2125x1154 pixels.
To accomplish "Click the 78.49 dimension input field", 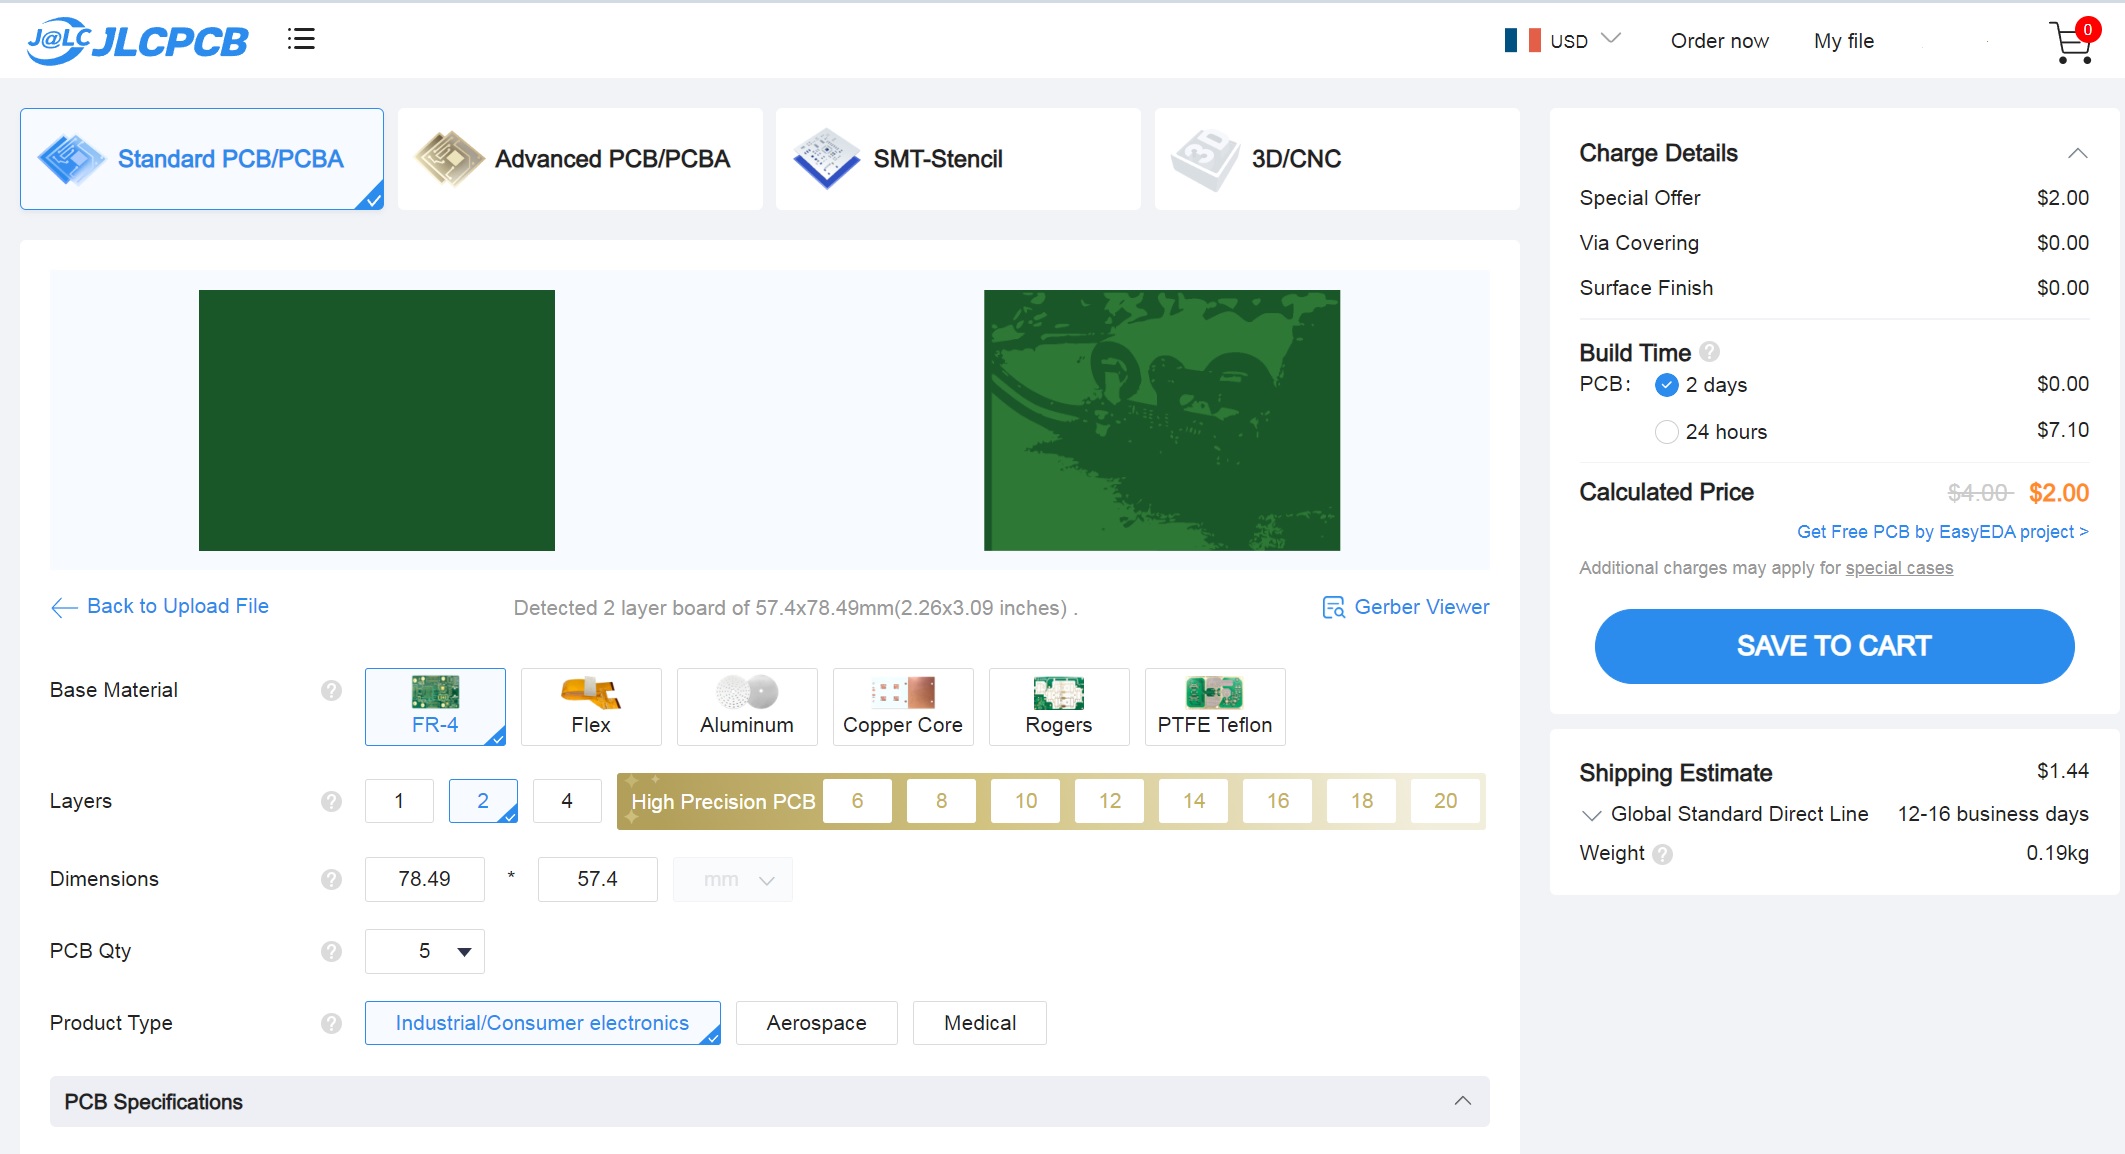I will tap(425, 879).
